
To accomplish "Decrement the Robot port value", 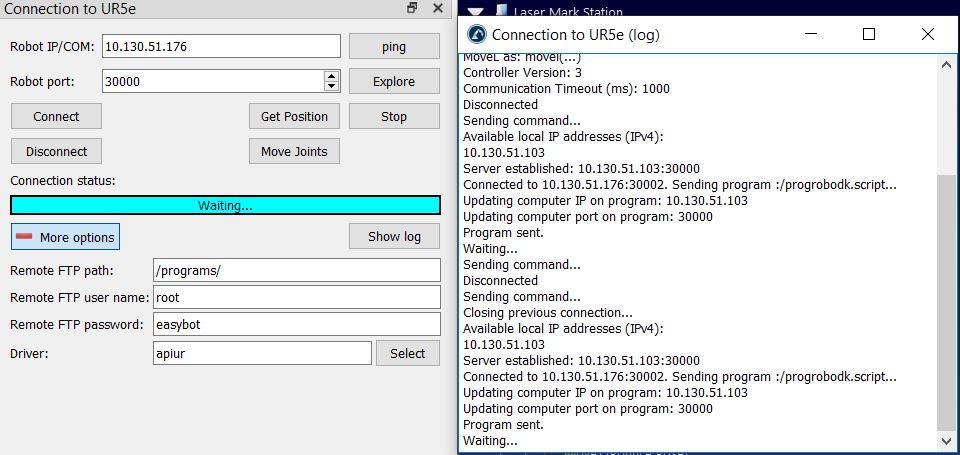I will tap(331, 86).
